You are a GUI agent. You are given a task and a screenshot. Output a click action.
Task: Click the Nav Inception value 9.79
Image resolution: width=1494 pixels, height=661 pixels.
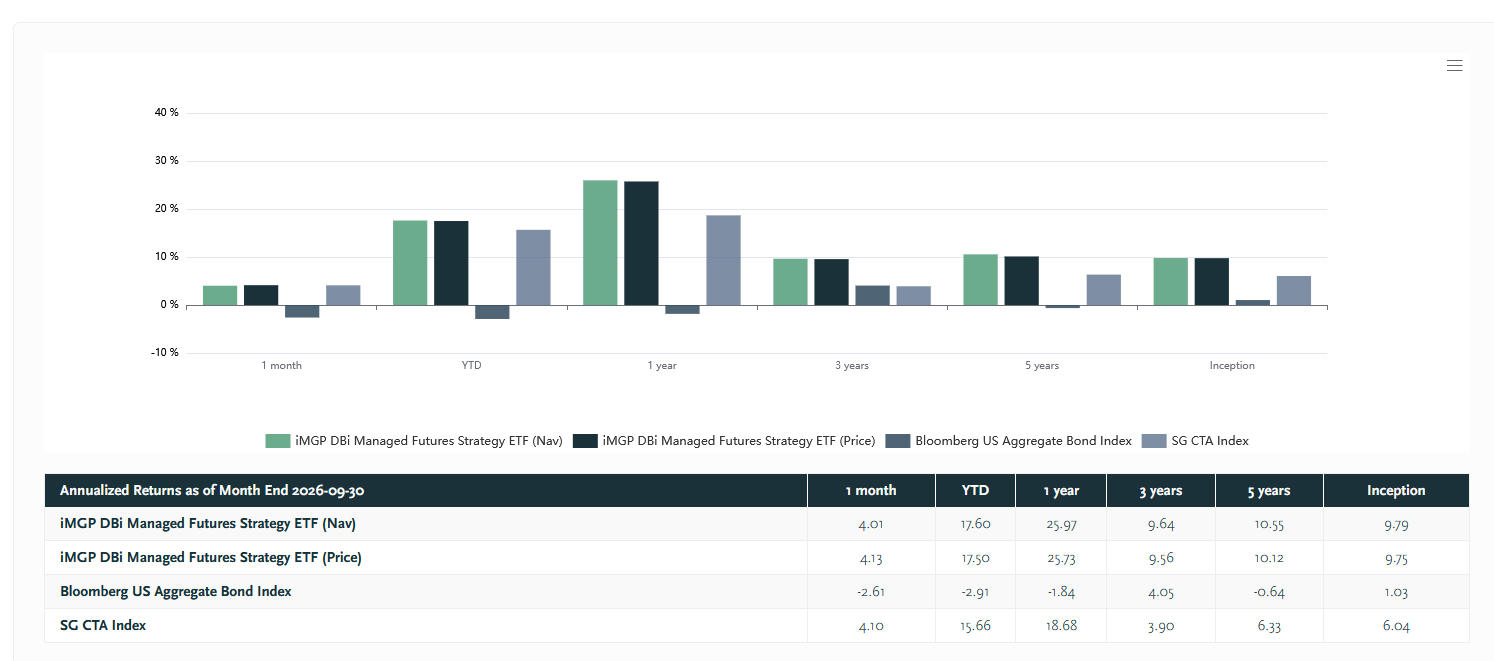(x=1396, y=524)
